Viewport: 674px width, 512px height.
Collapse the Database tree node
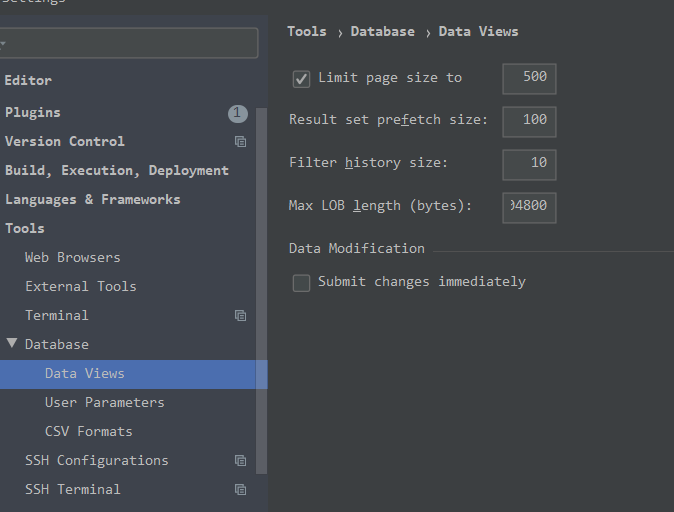tap(12, 343)
